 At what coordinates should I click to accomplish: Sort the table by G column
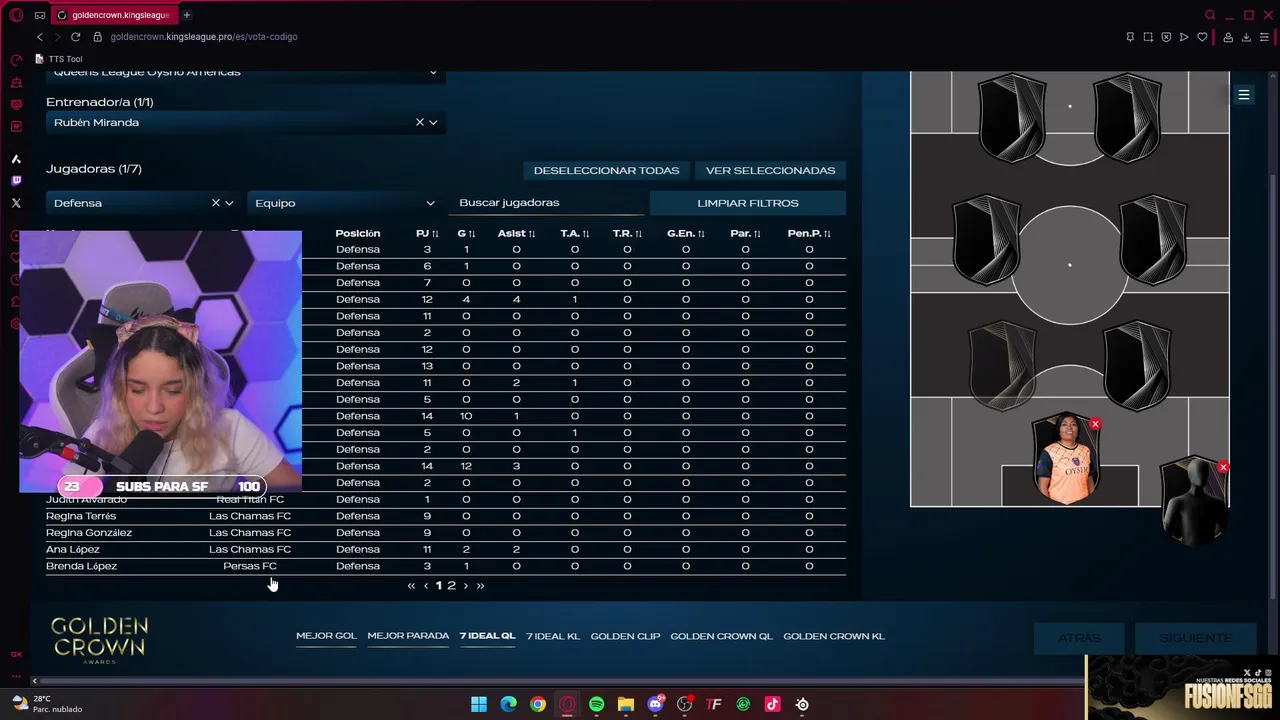point(465,233)
